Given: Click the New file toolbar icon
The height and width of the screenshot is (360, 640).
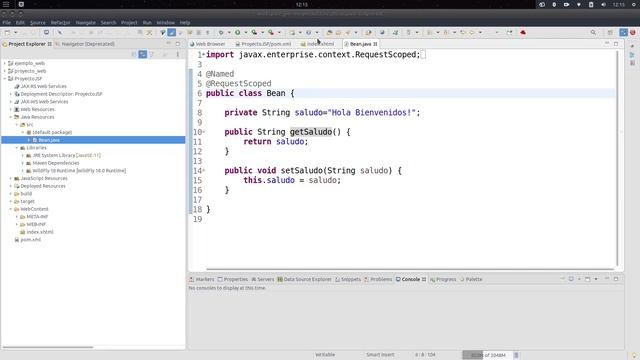Looking at the screenshot, I should click(x=7, y=32).
